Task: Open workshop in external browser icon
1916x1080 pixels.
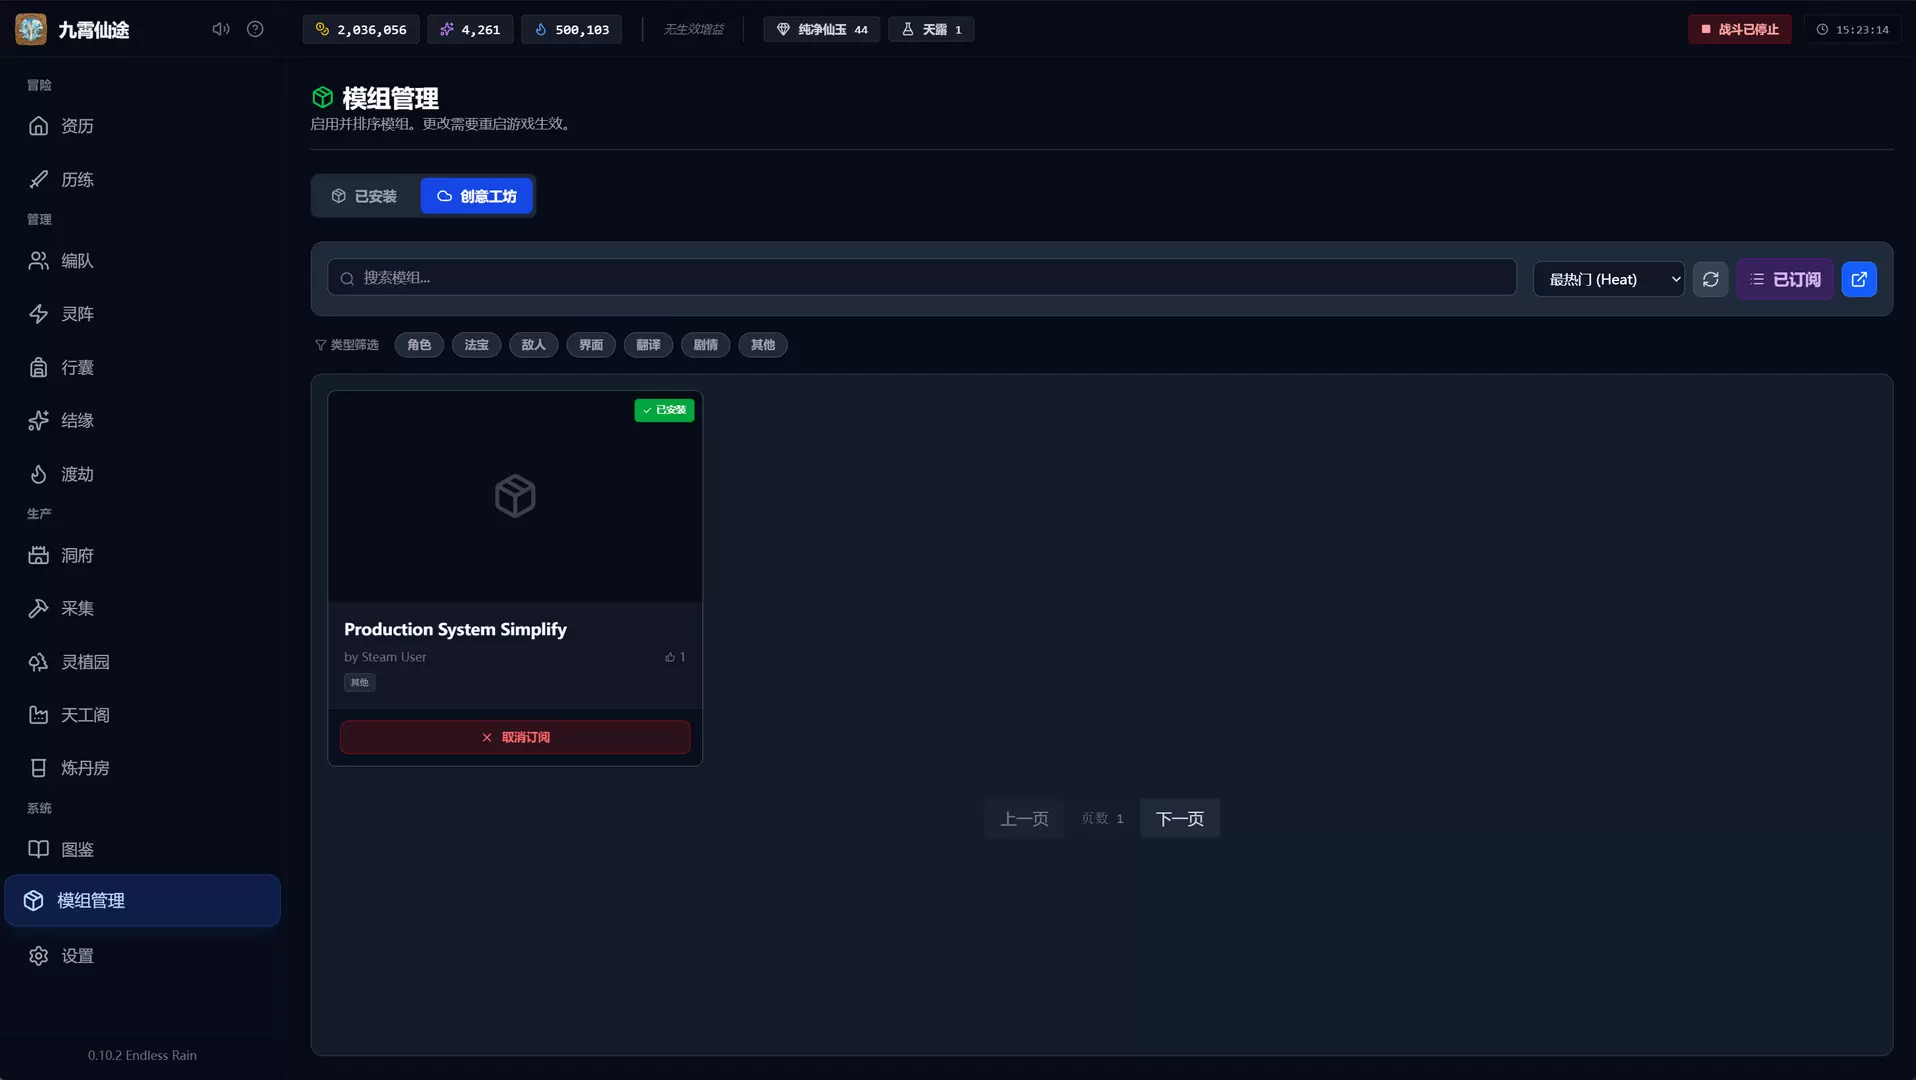Action: (x=1858, y=279)
